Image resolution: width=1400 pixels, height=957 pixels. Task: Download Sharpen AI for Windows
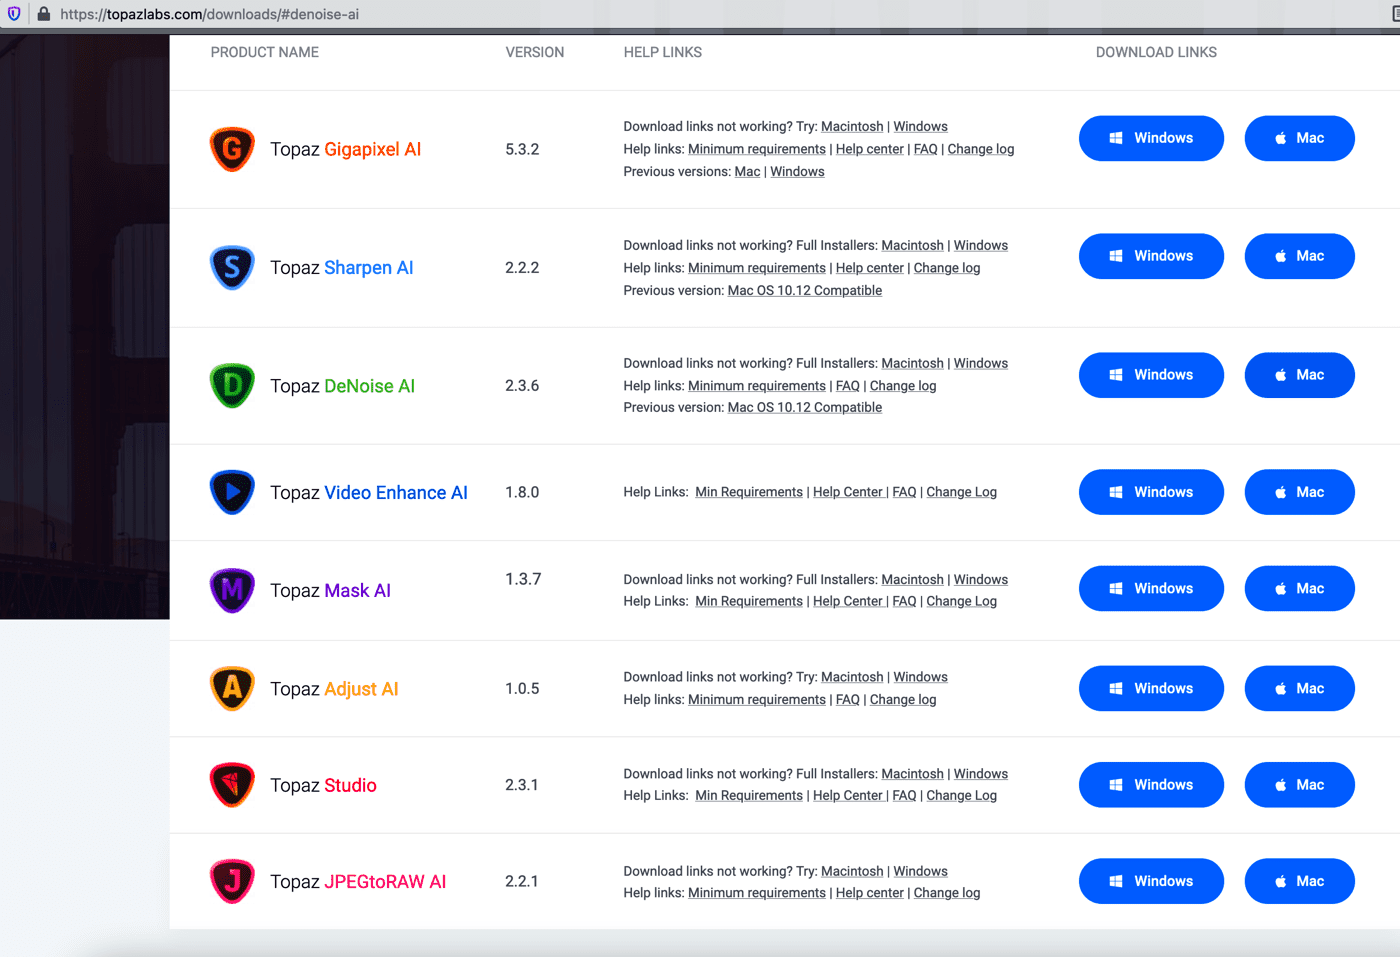click(1151, 256)
